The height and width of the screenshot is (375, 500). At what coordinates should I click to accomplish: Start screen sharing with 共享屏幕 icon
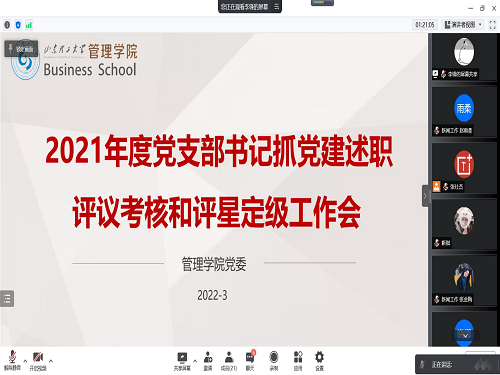[182, 361]
